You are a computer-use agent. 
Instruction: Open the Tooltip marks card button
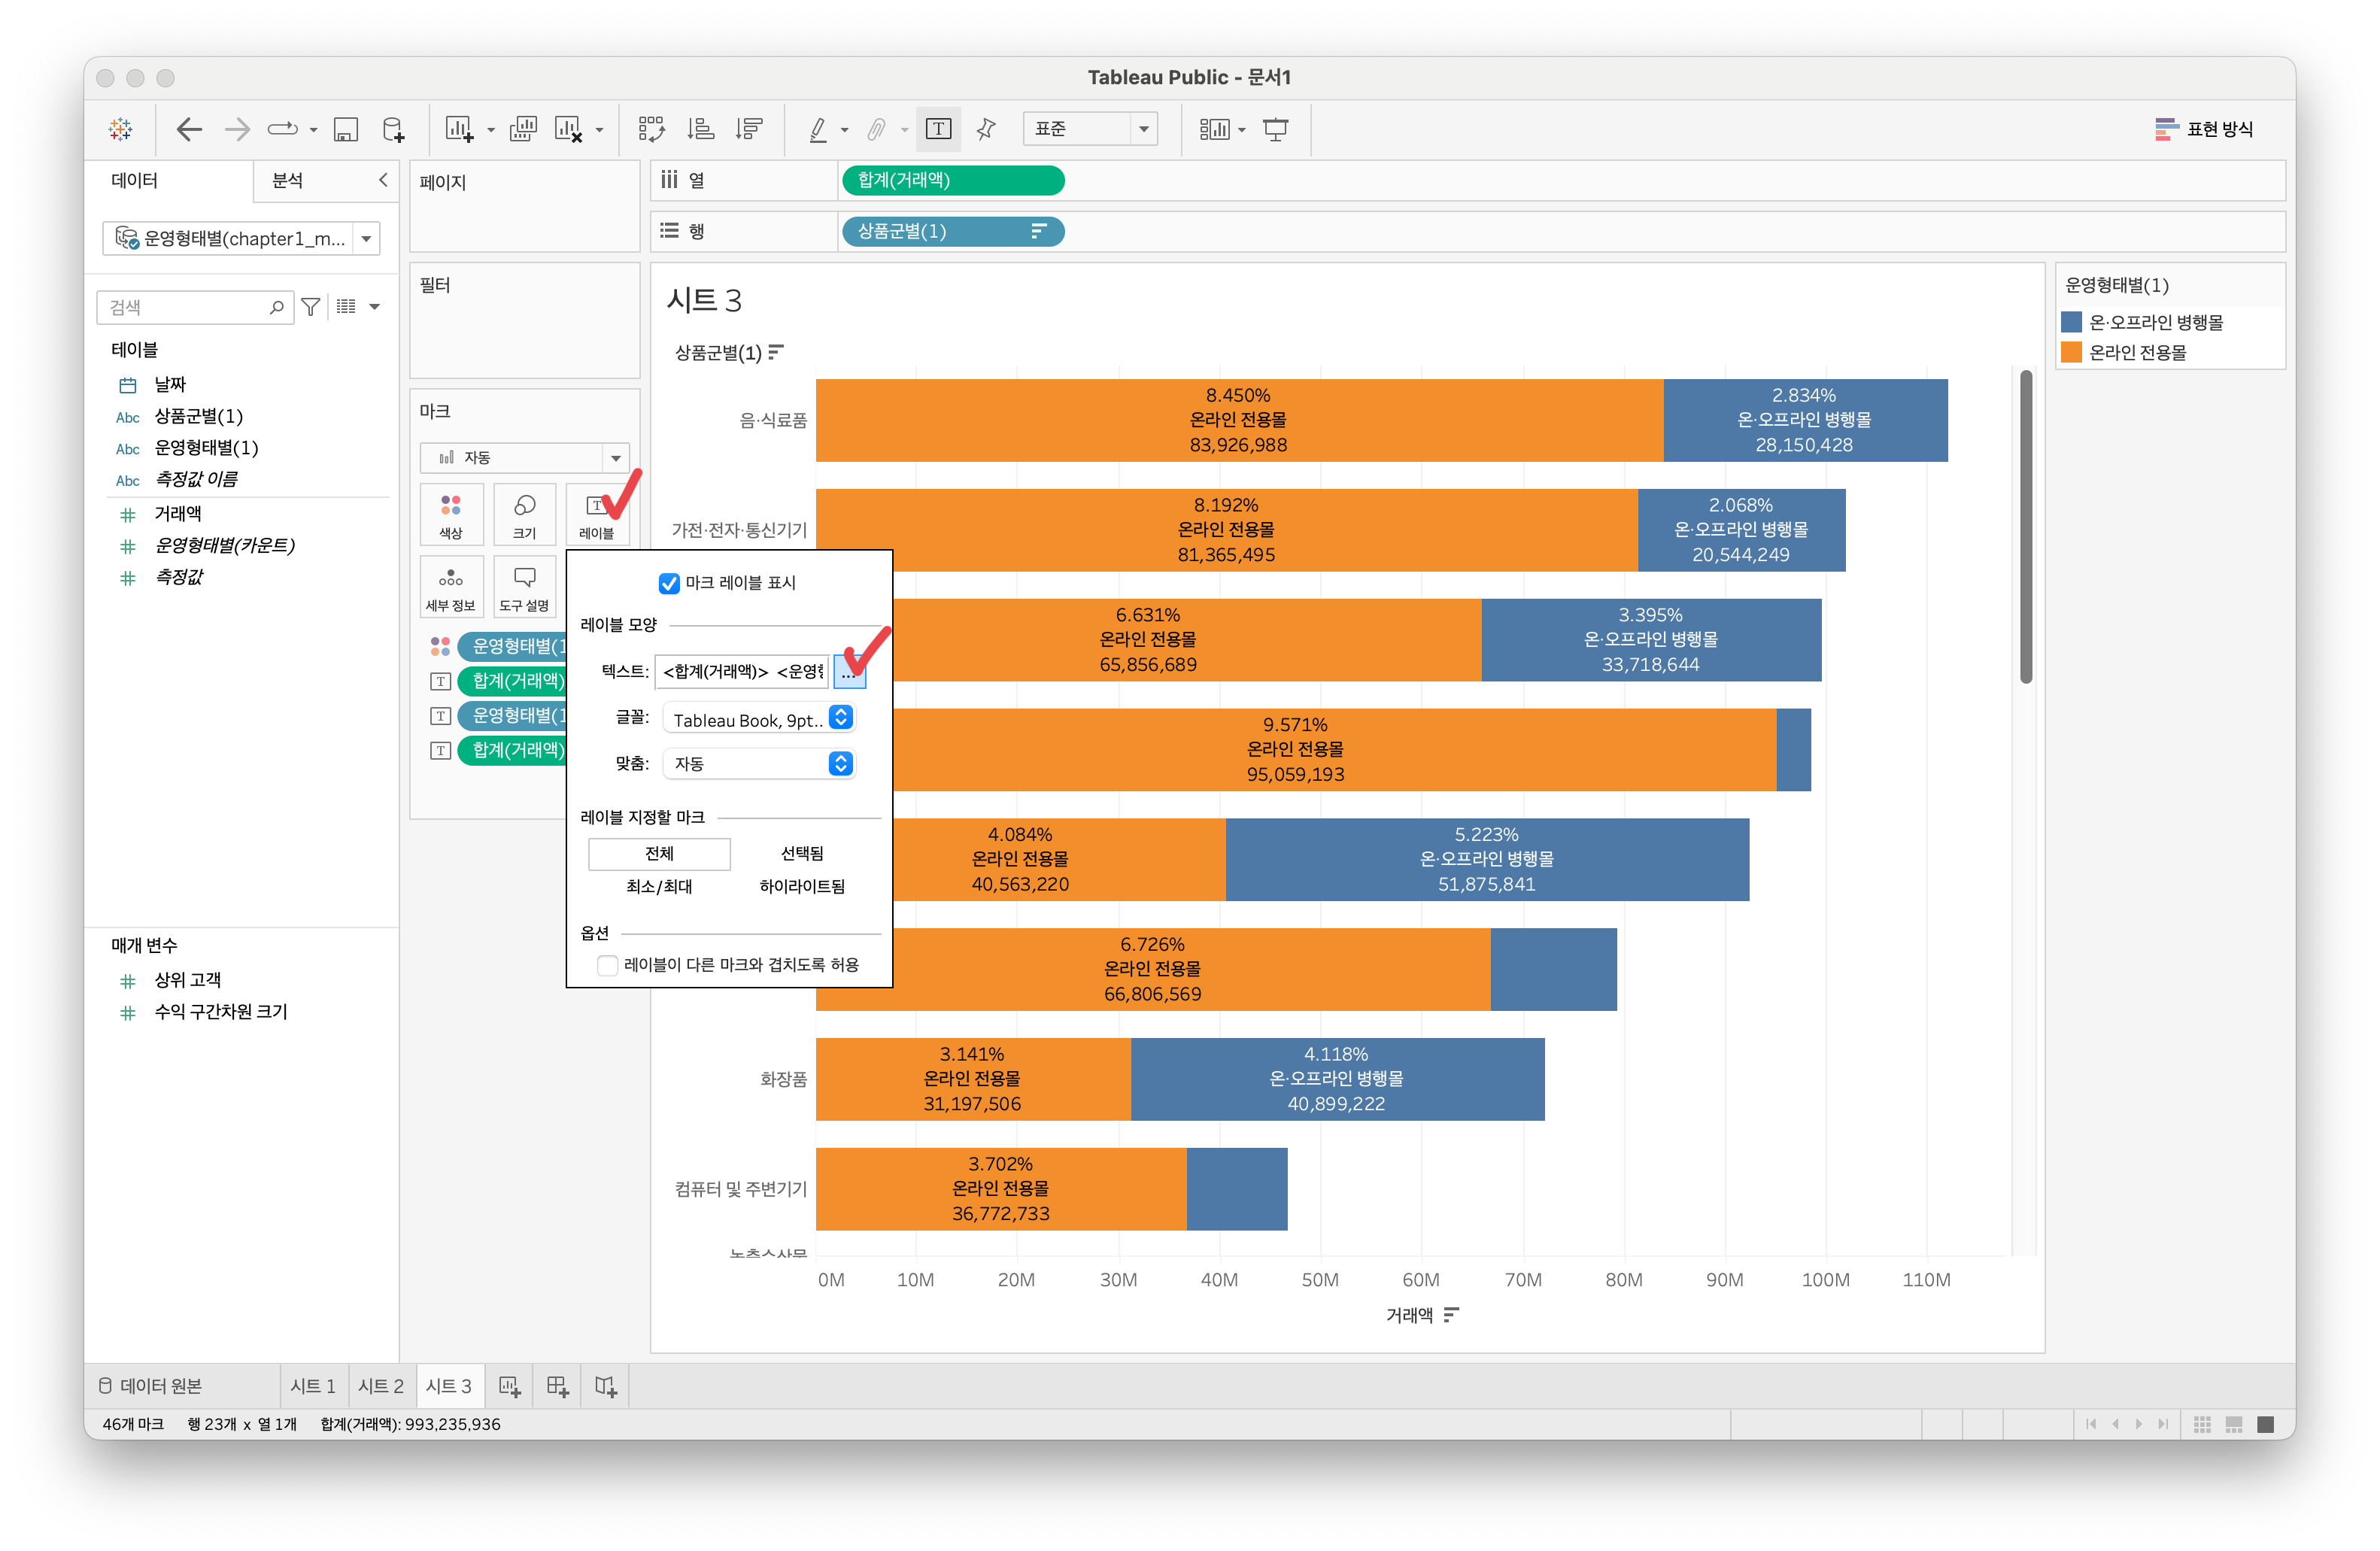coord(524,586)
